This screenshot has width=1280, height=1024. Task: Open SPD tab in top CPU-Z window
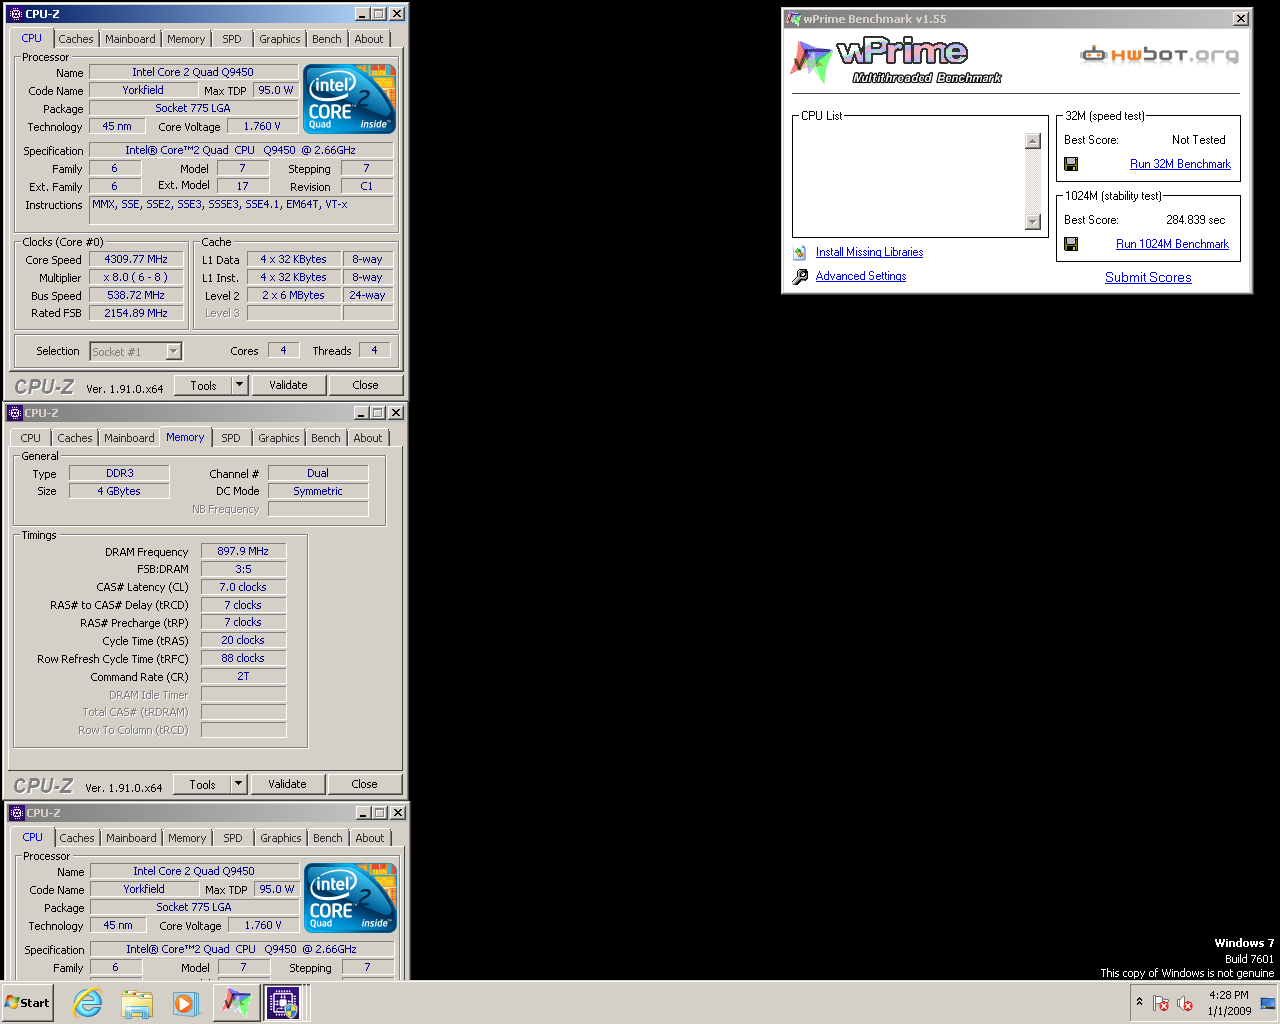pos(232,39)
